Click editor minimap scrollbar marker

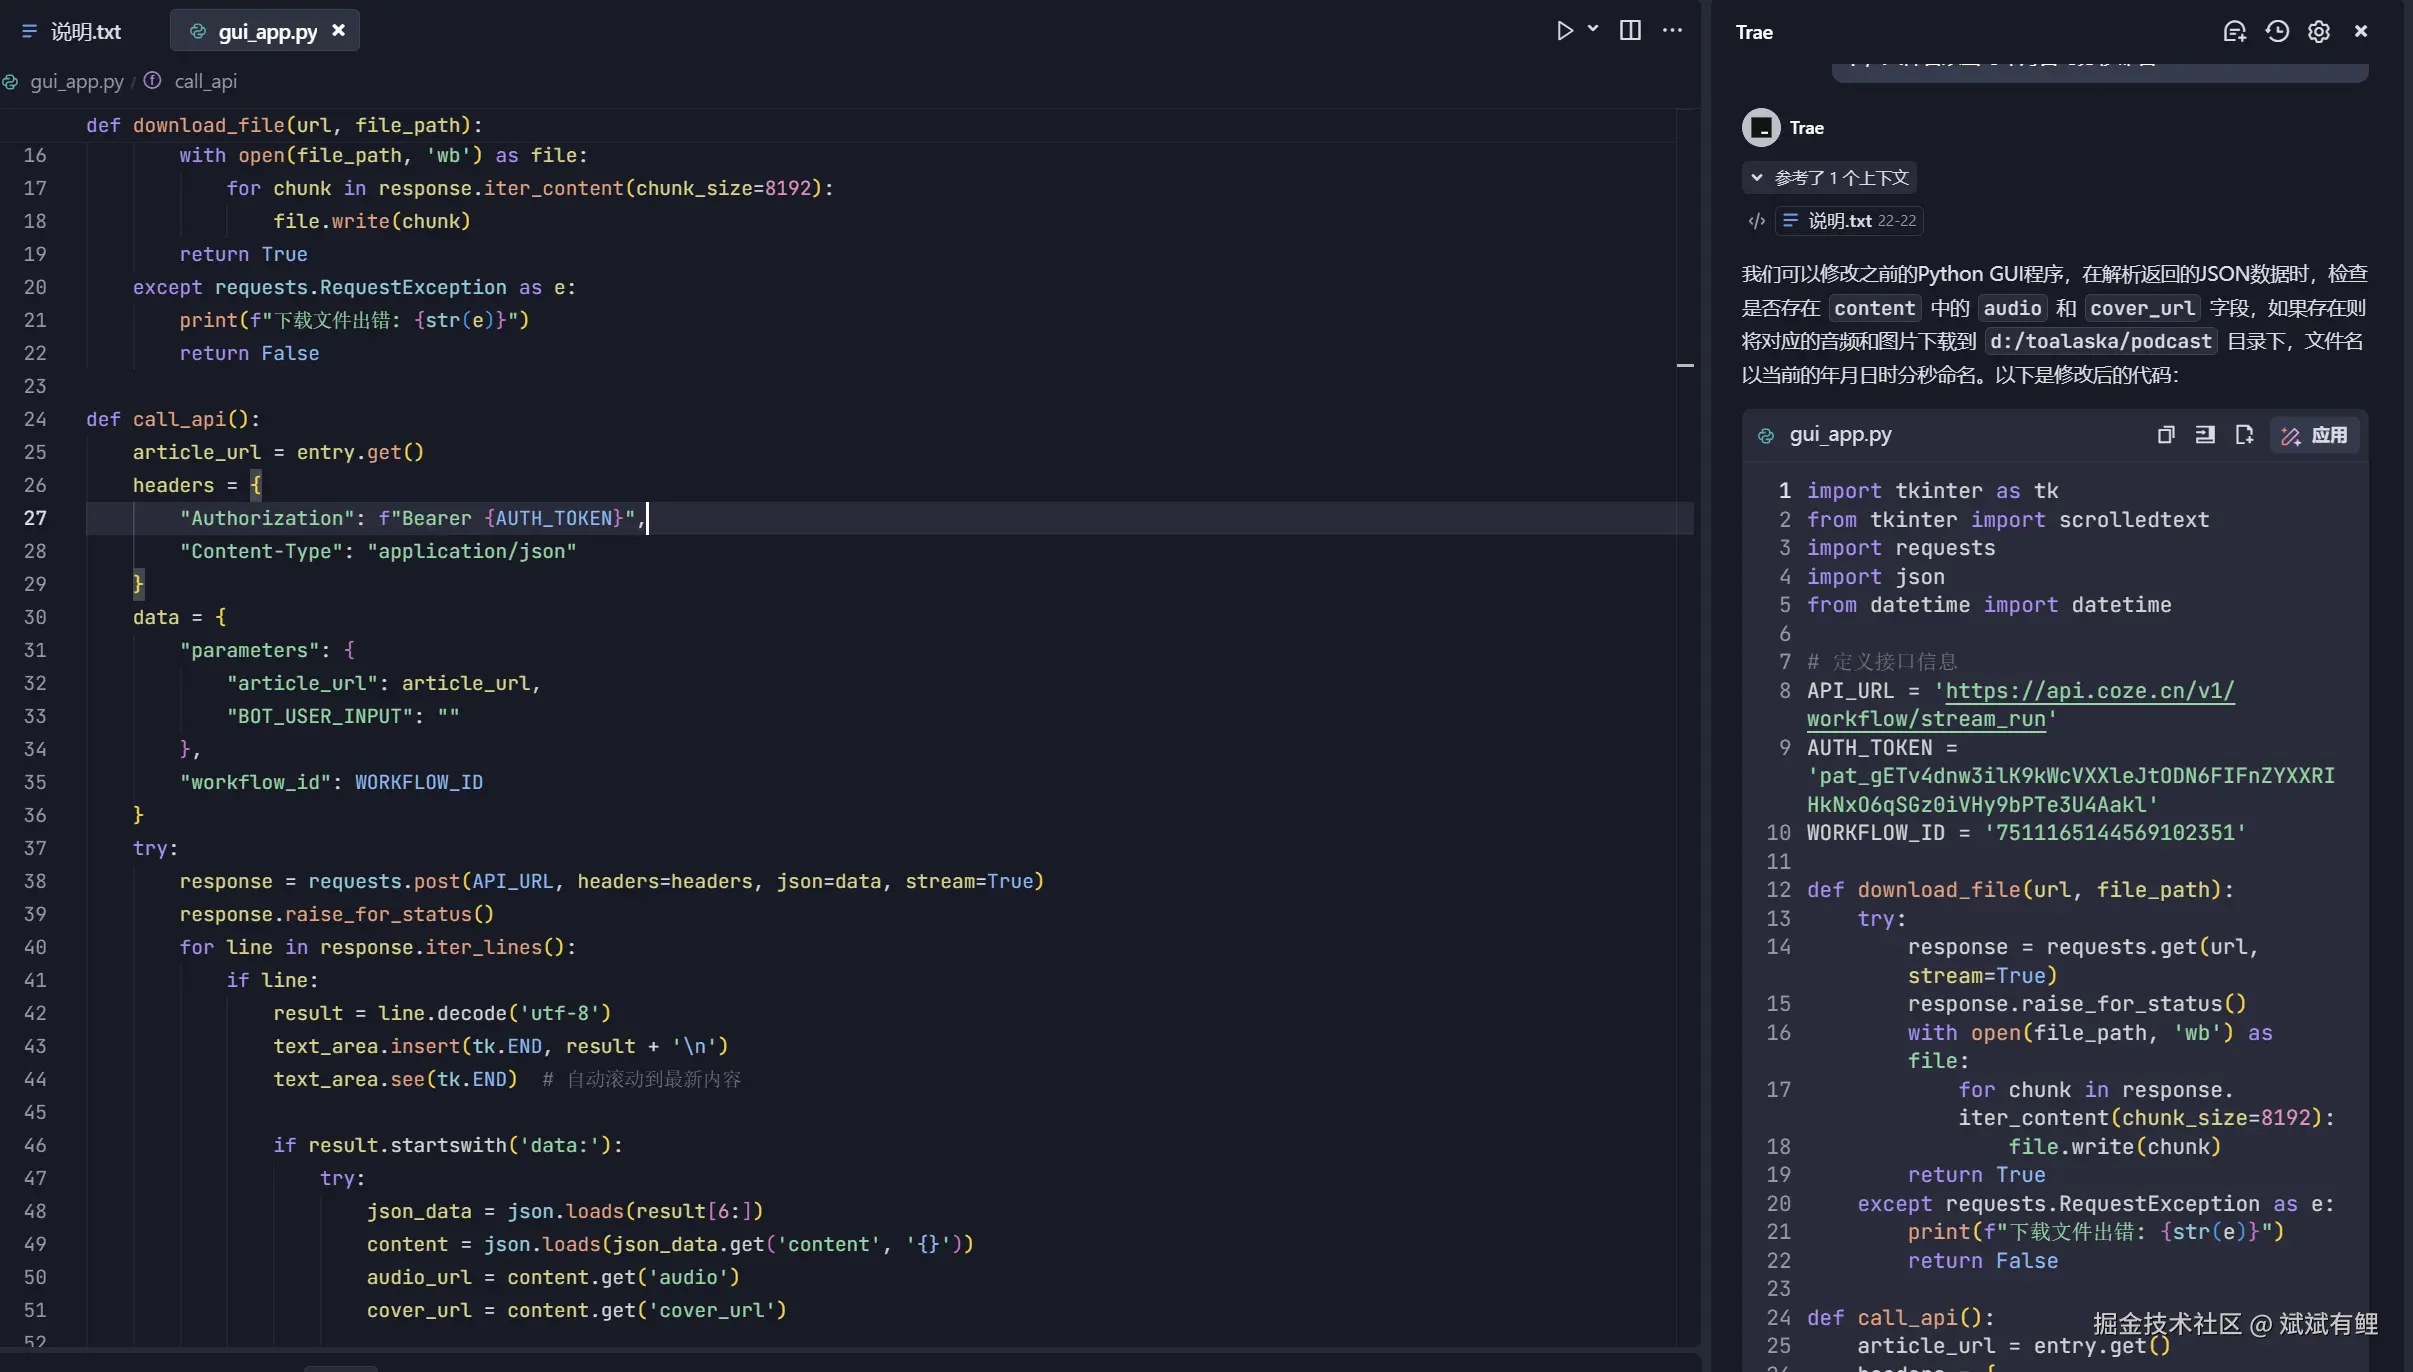click(1685, 366)
